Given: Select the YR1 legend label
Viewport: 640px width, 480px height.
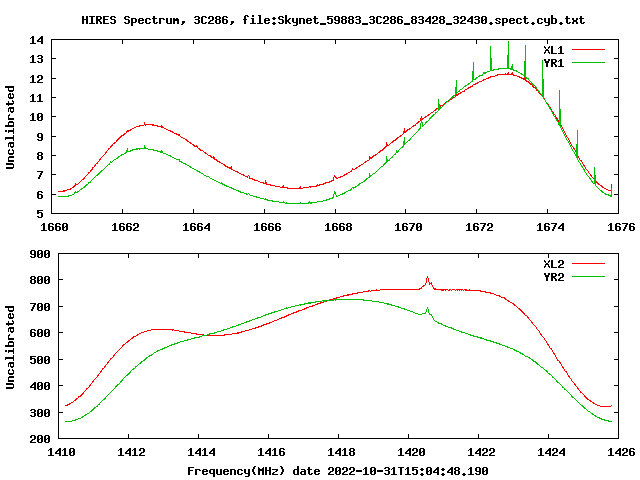Looking at the screenshot, I should pyautogui.click(x=553, y=63).
